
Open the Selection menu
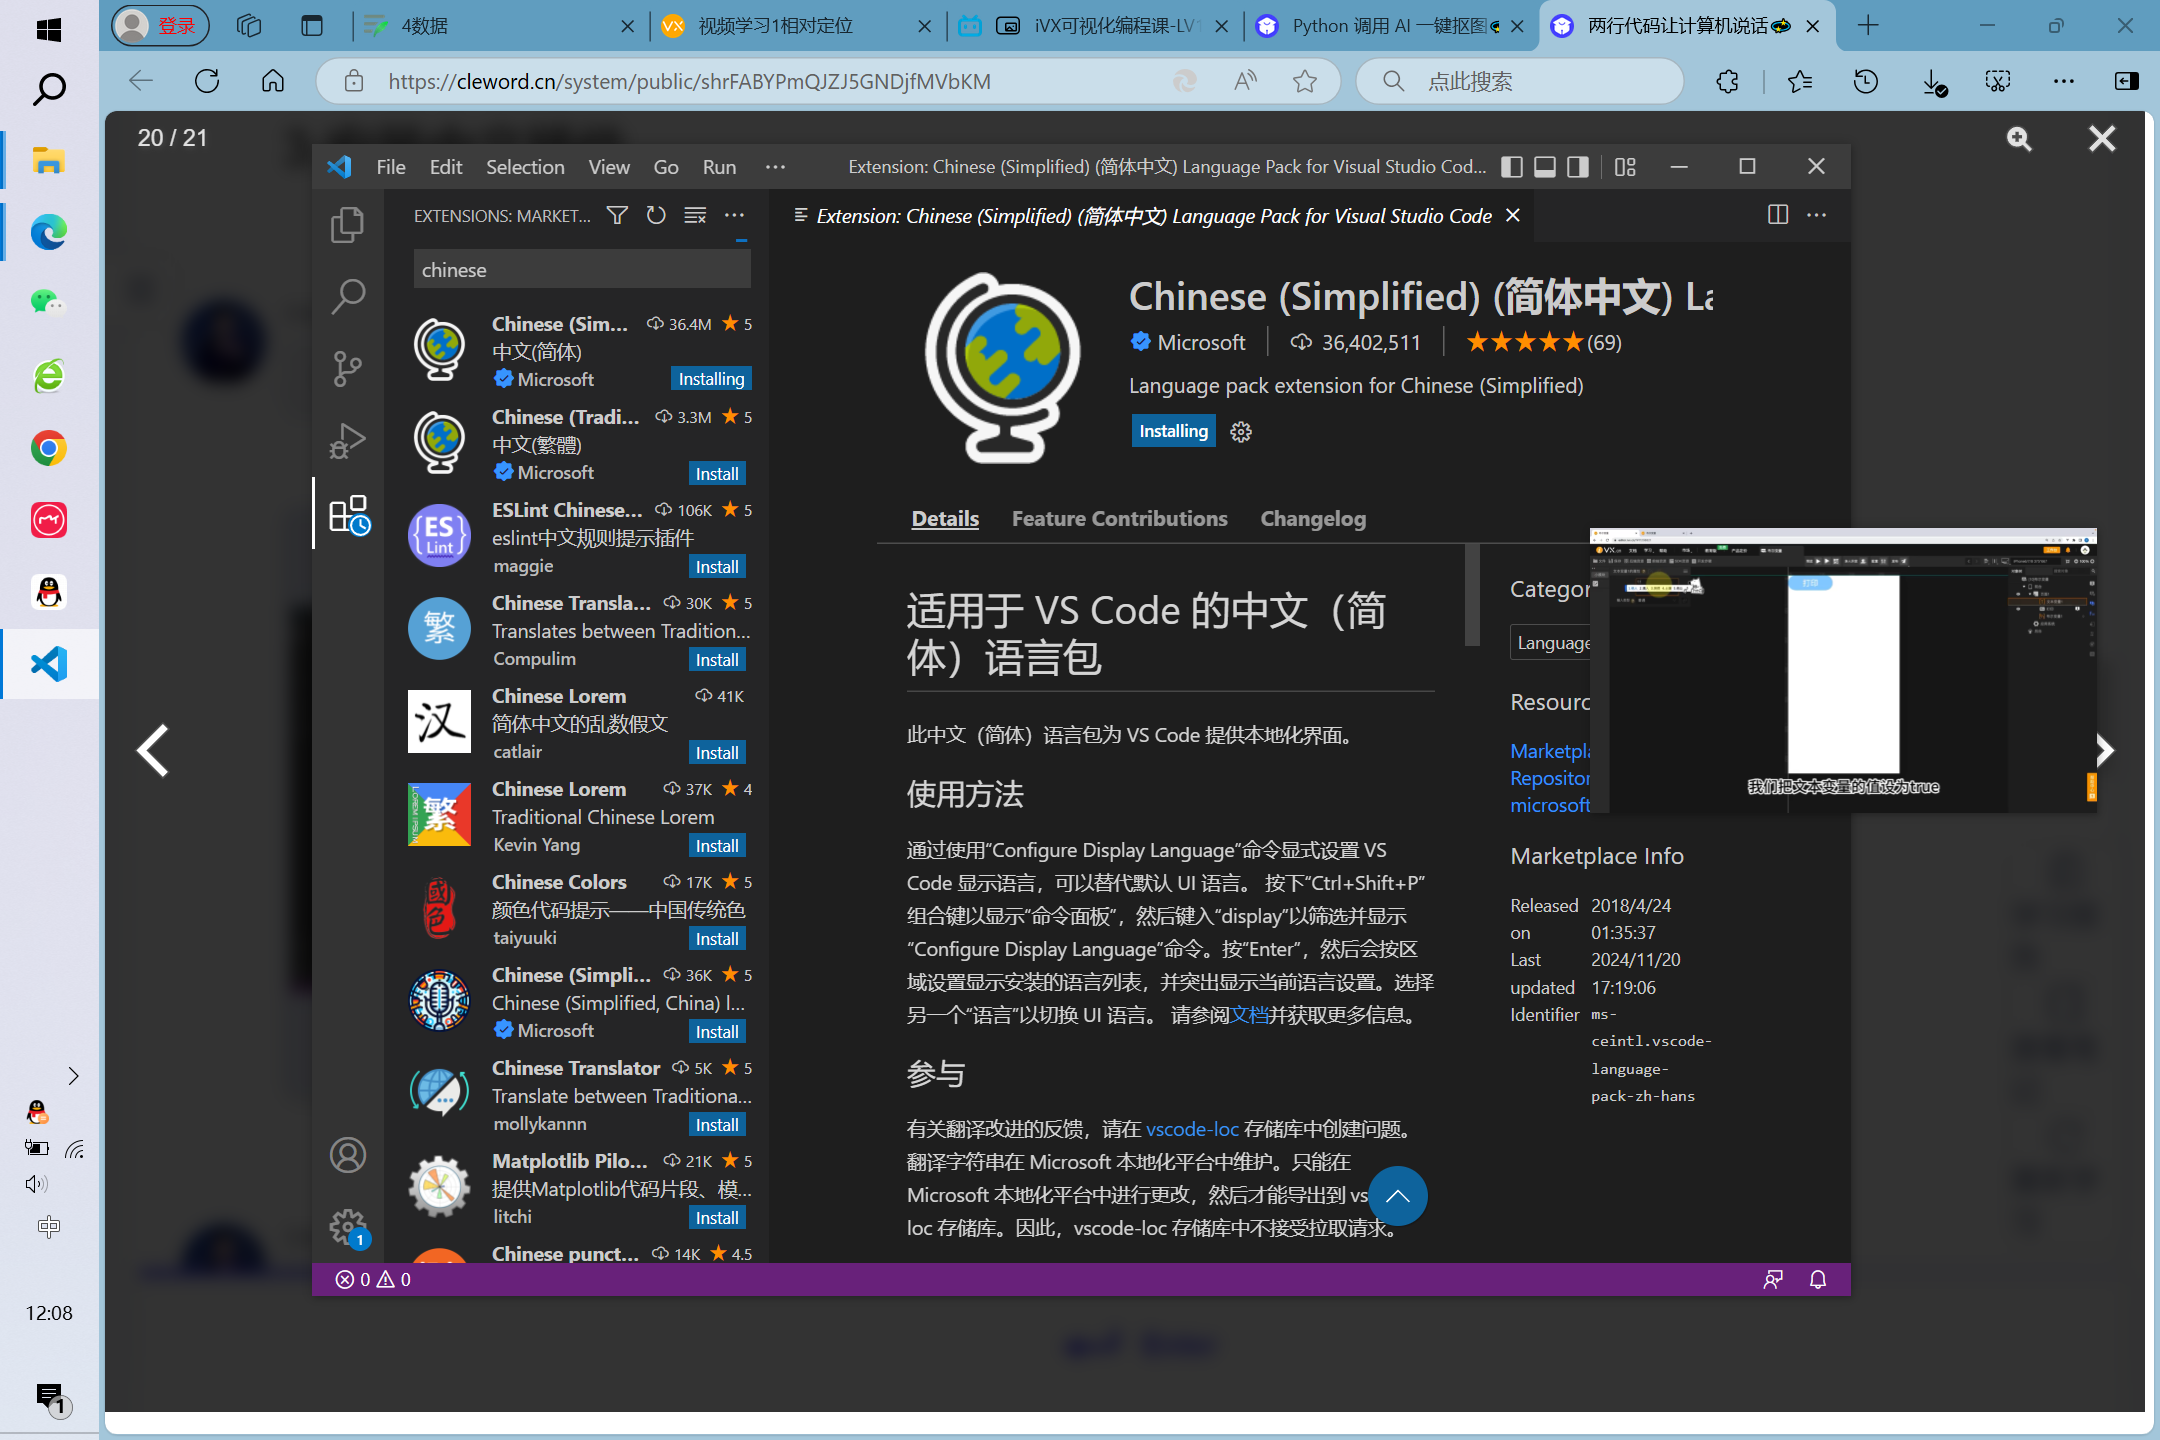(525, 167)
